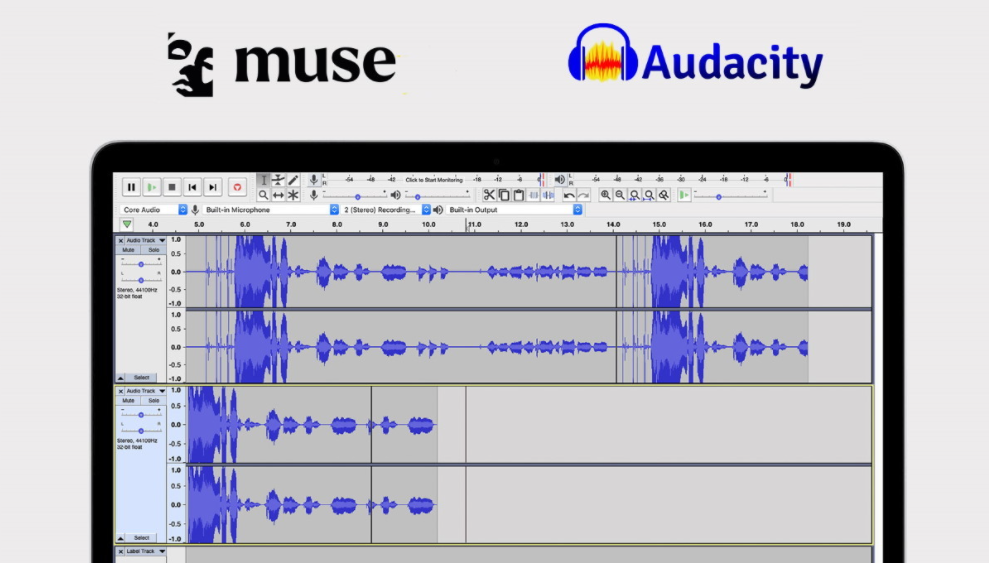Silence the selected audio

(x=548, y=195)
